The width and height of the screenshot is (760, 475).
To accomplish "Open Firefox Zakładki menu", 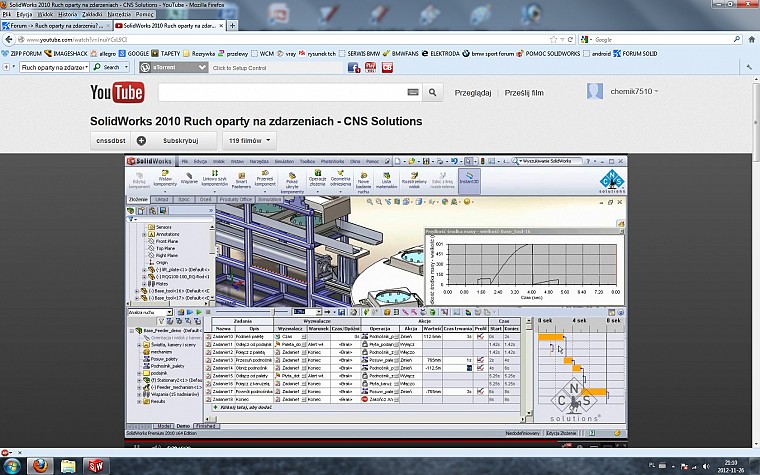I will pos(92,14).
